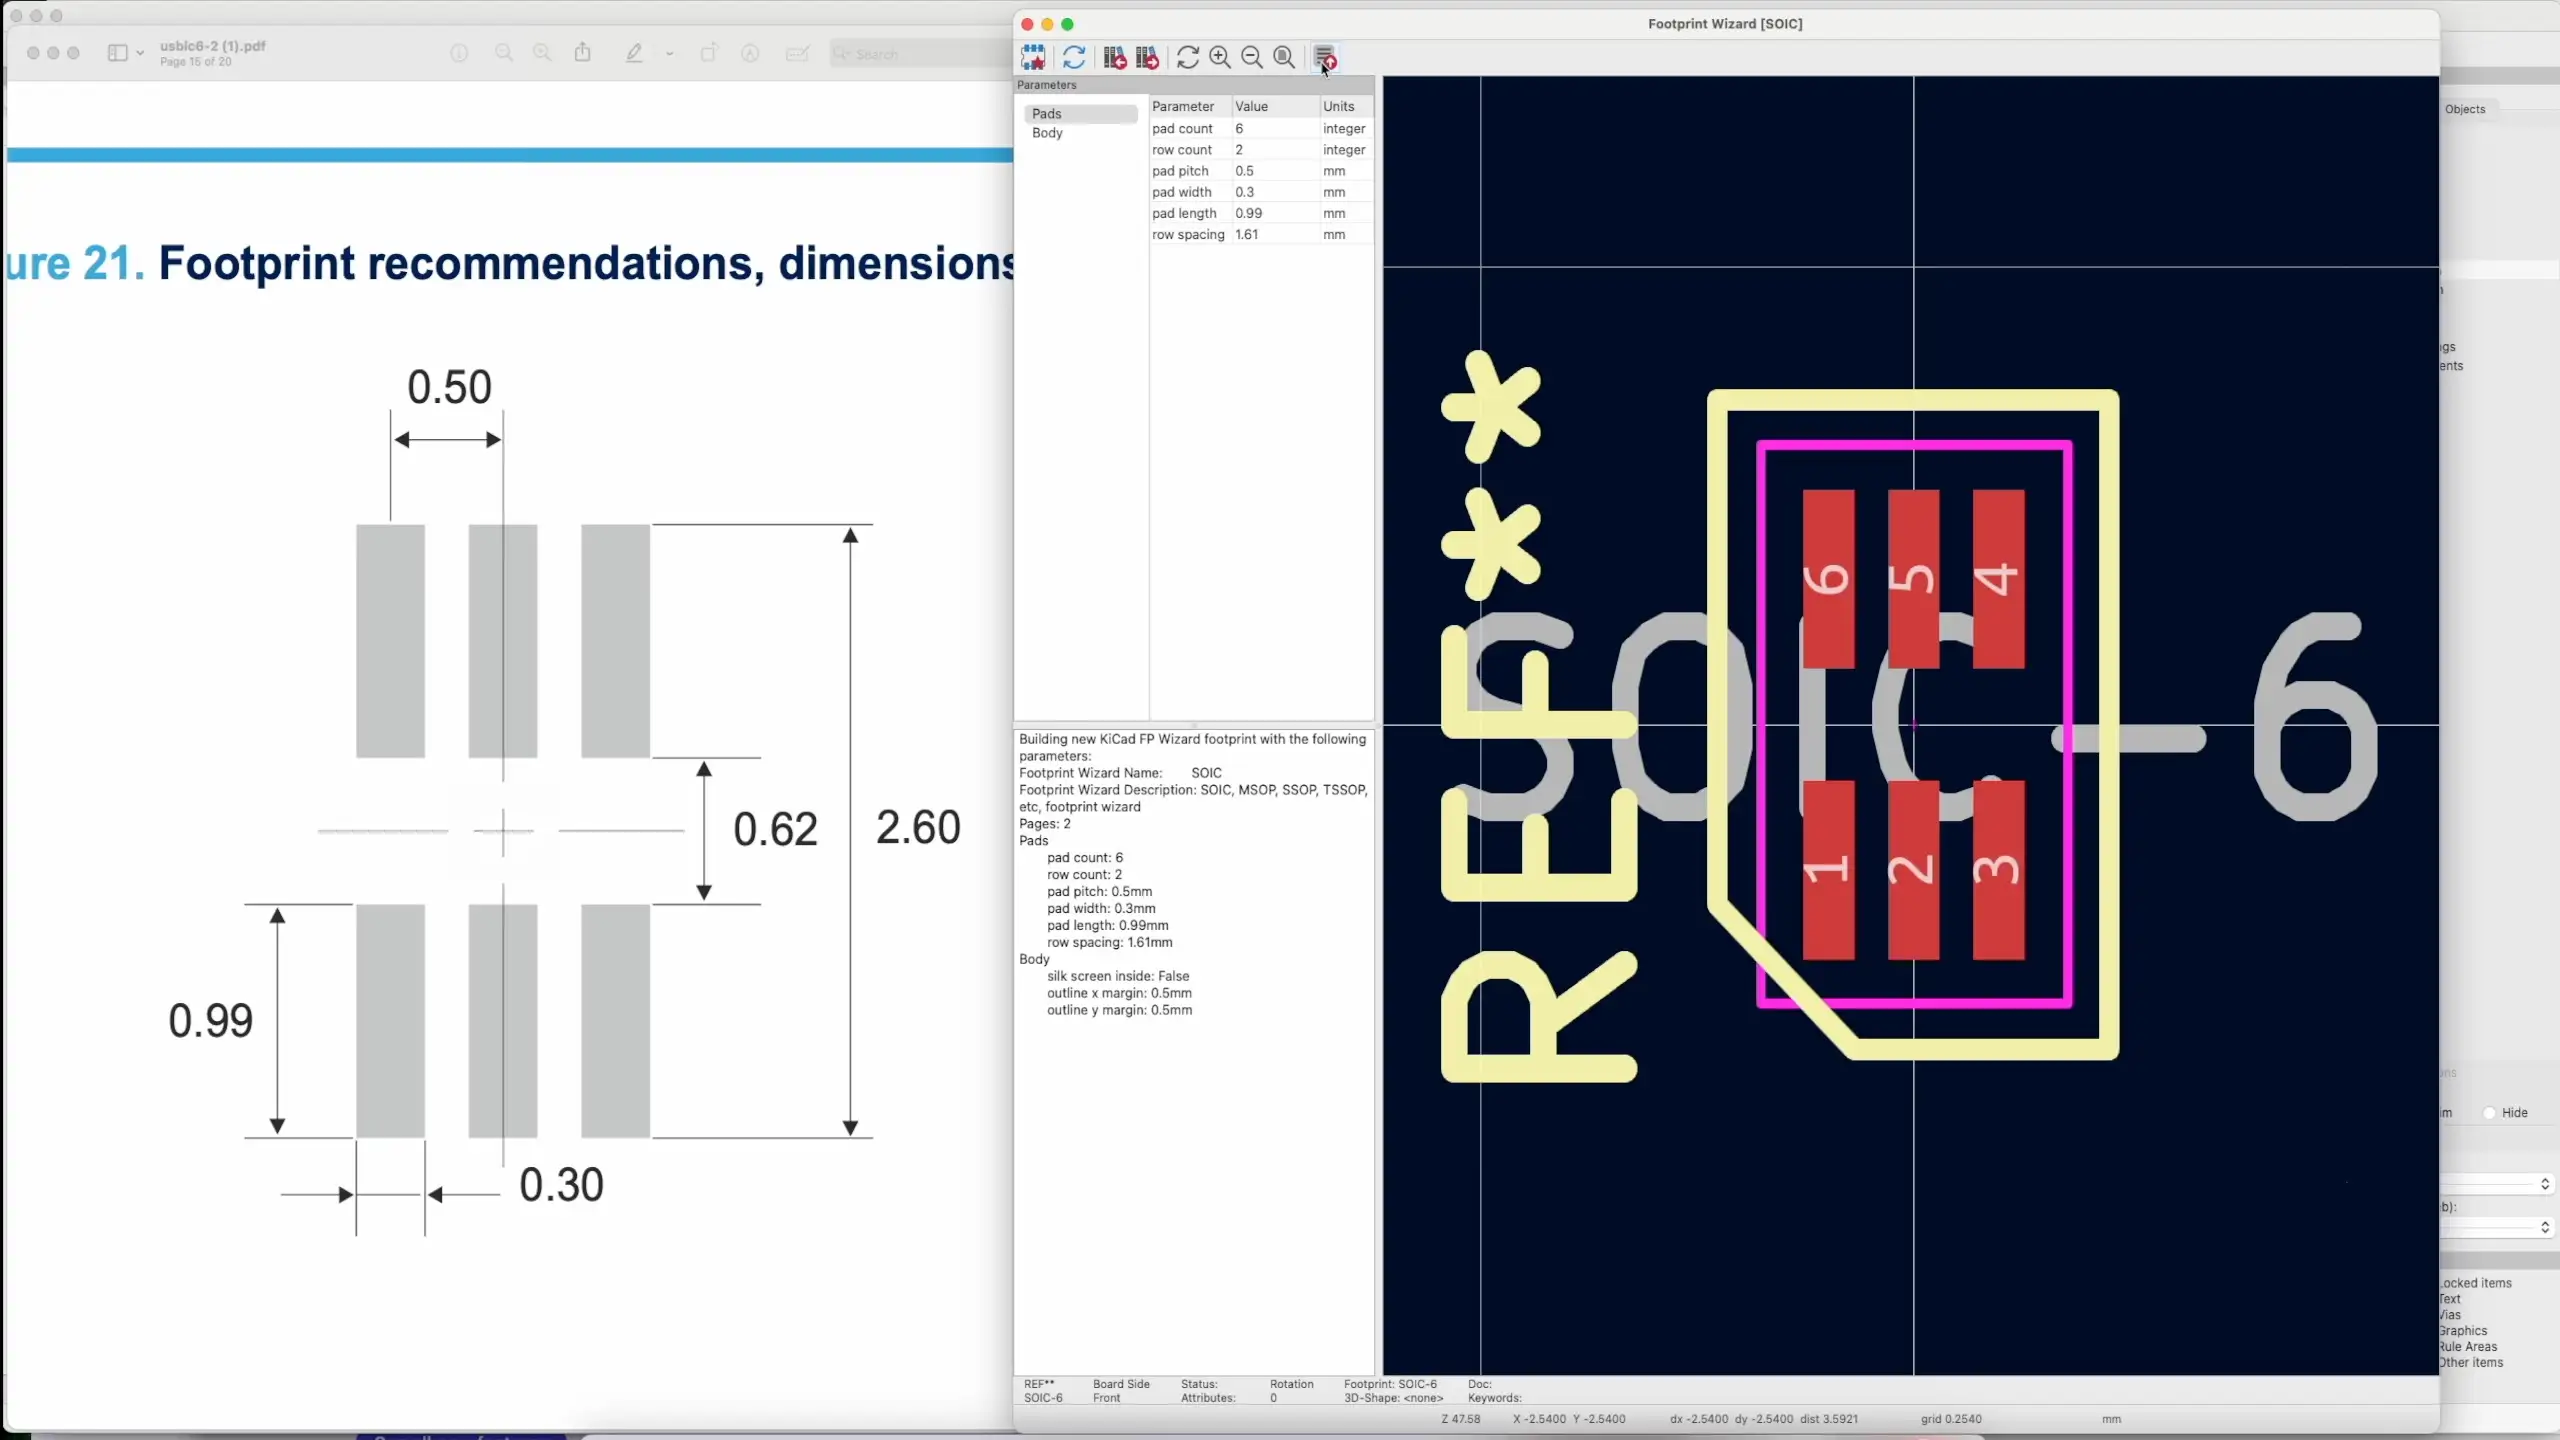Export the footprint to the editor
2560x1440 pixels.
(1324, 57)
